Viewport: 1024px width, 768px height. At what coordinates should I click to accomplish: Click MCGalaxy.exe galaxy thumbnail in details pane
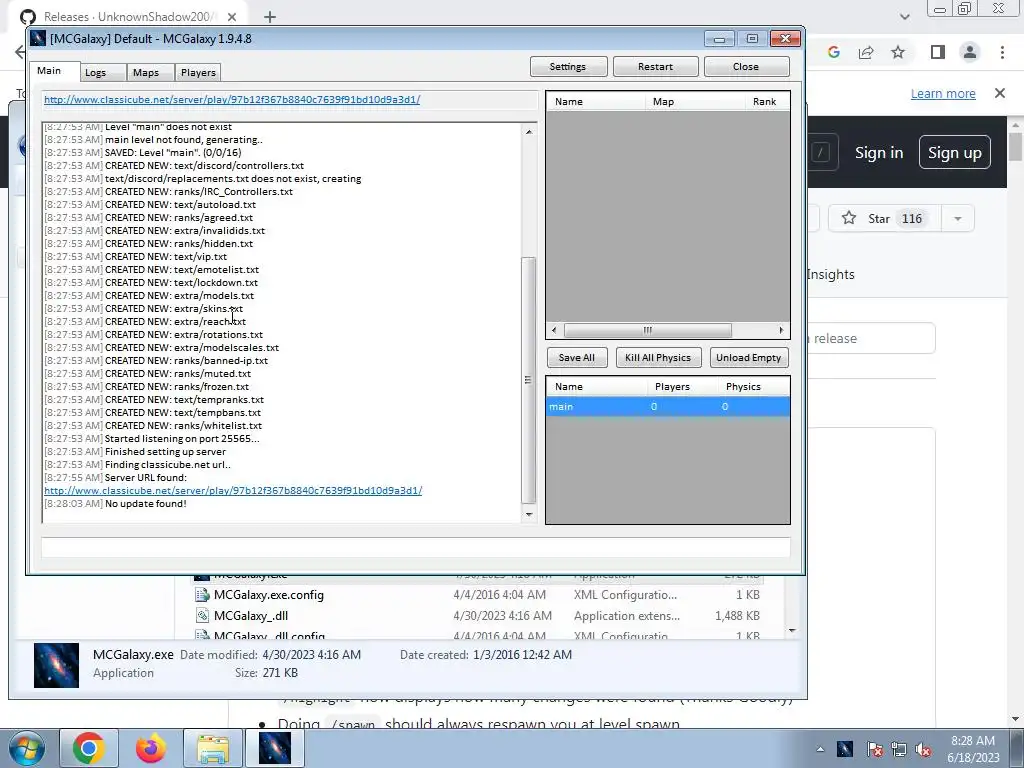click(x=56, y=665)
